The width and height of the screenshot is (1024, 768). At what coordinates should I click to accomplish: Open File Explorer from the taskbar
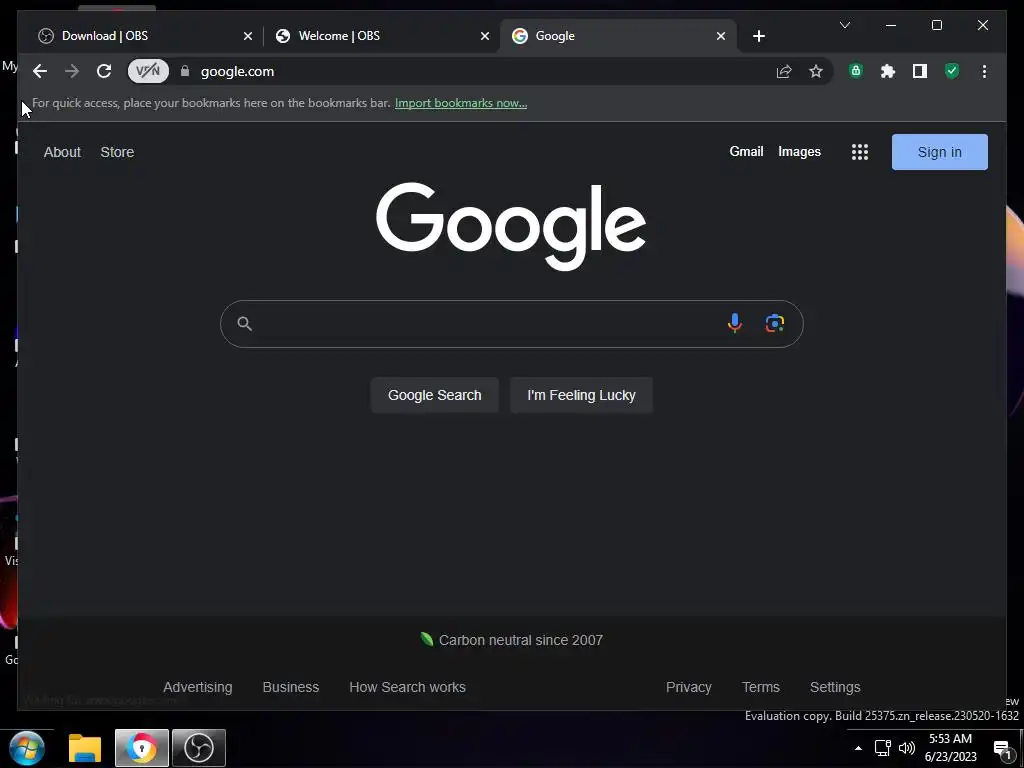click(85, 748)
